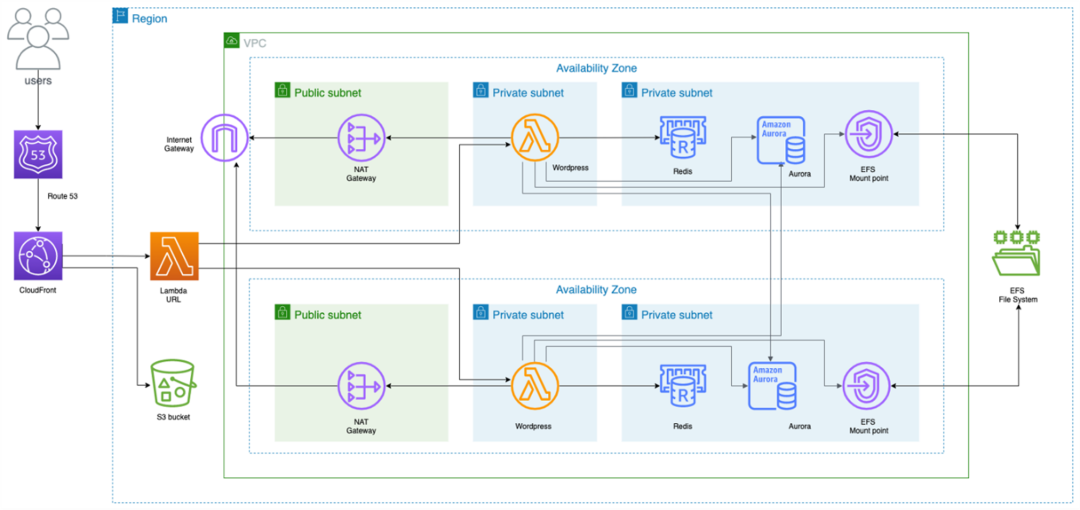Select the lower Amazon Aurora icon
This screenshot has width=1080, height=510.
click(773, 385)
